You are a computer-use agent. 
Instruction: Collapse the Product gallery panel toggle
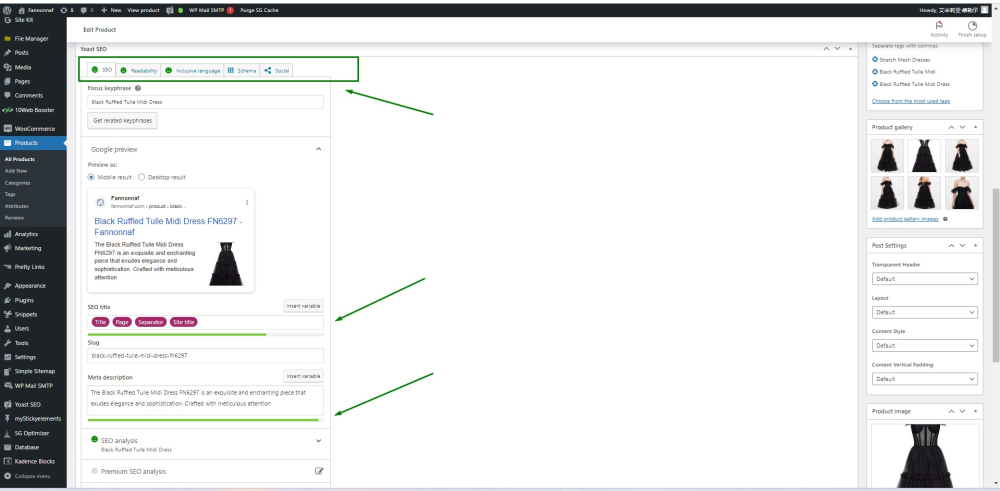point(975,127)
